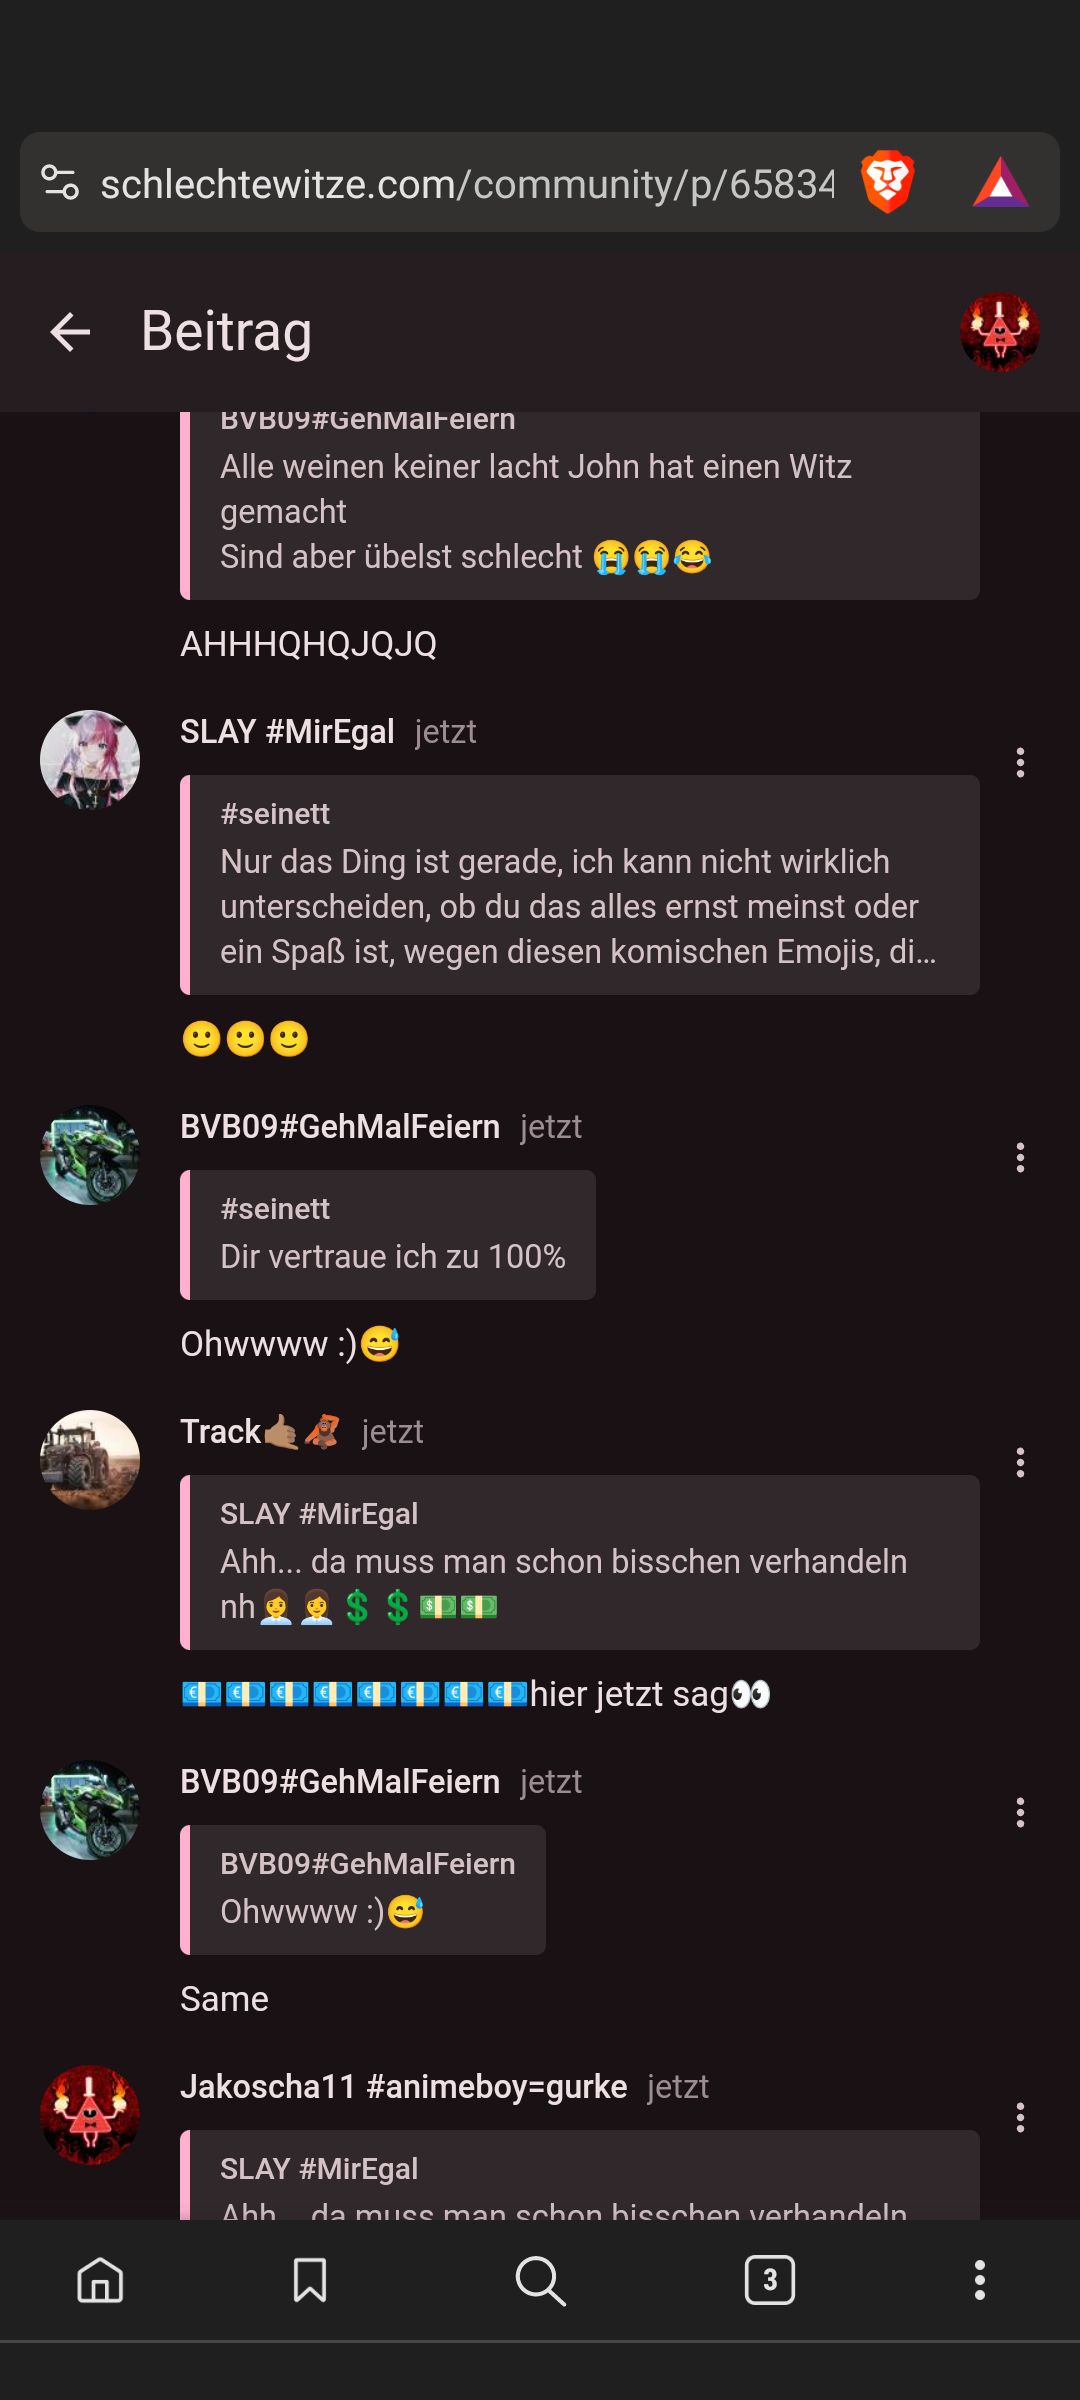Open tab switcher showing 3 tabs
The width and height of the screenshot is (1080, 2400).
click(770, 2280)
